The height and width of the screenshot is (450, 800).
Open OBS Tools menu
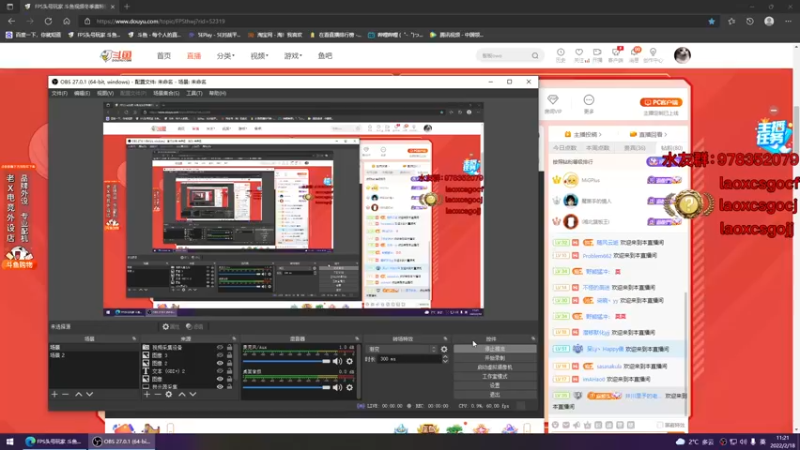pyautogui.click(x=194, y=93)
